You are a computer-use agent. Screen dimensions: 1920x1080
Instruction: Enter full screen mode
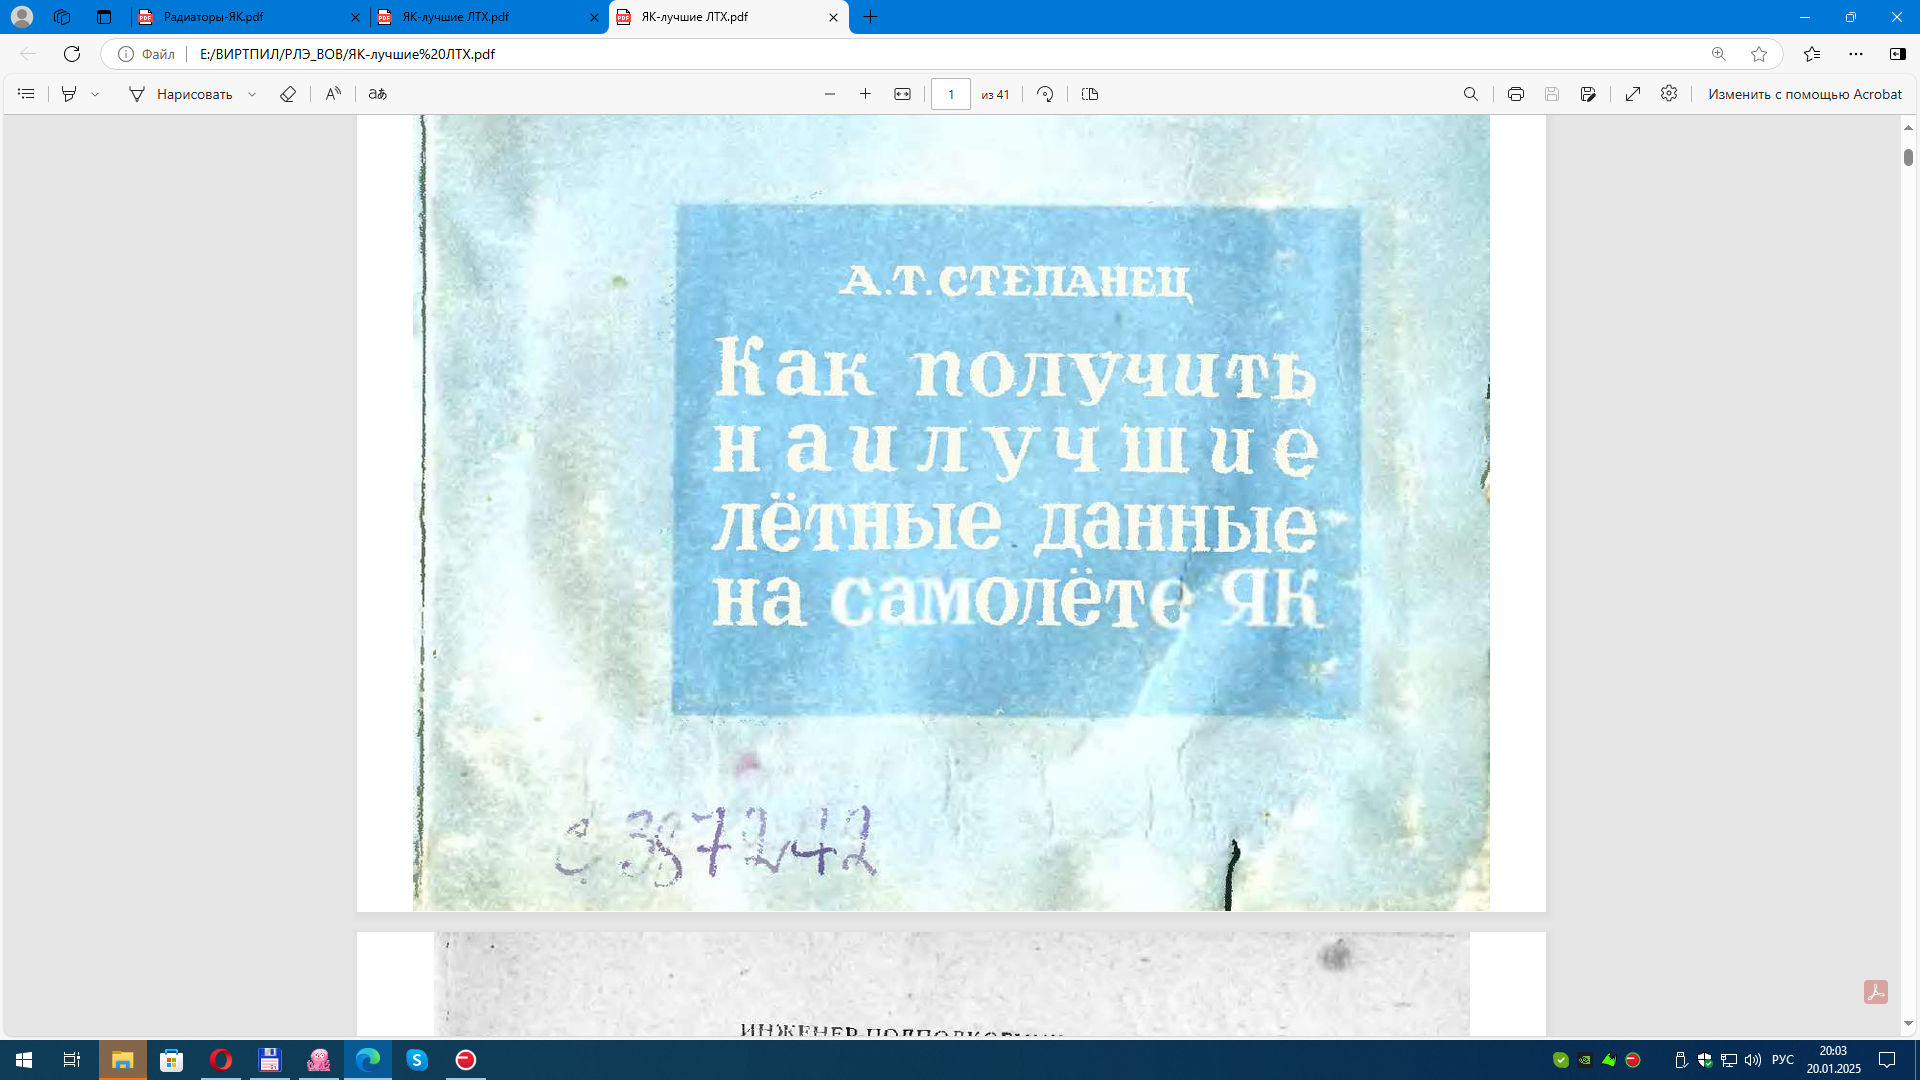(1633, 94)
